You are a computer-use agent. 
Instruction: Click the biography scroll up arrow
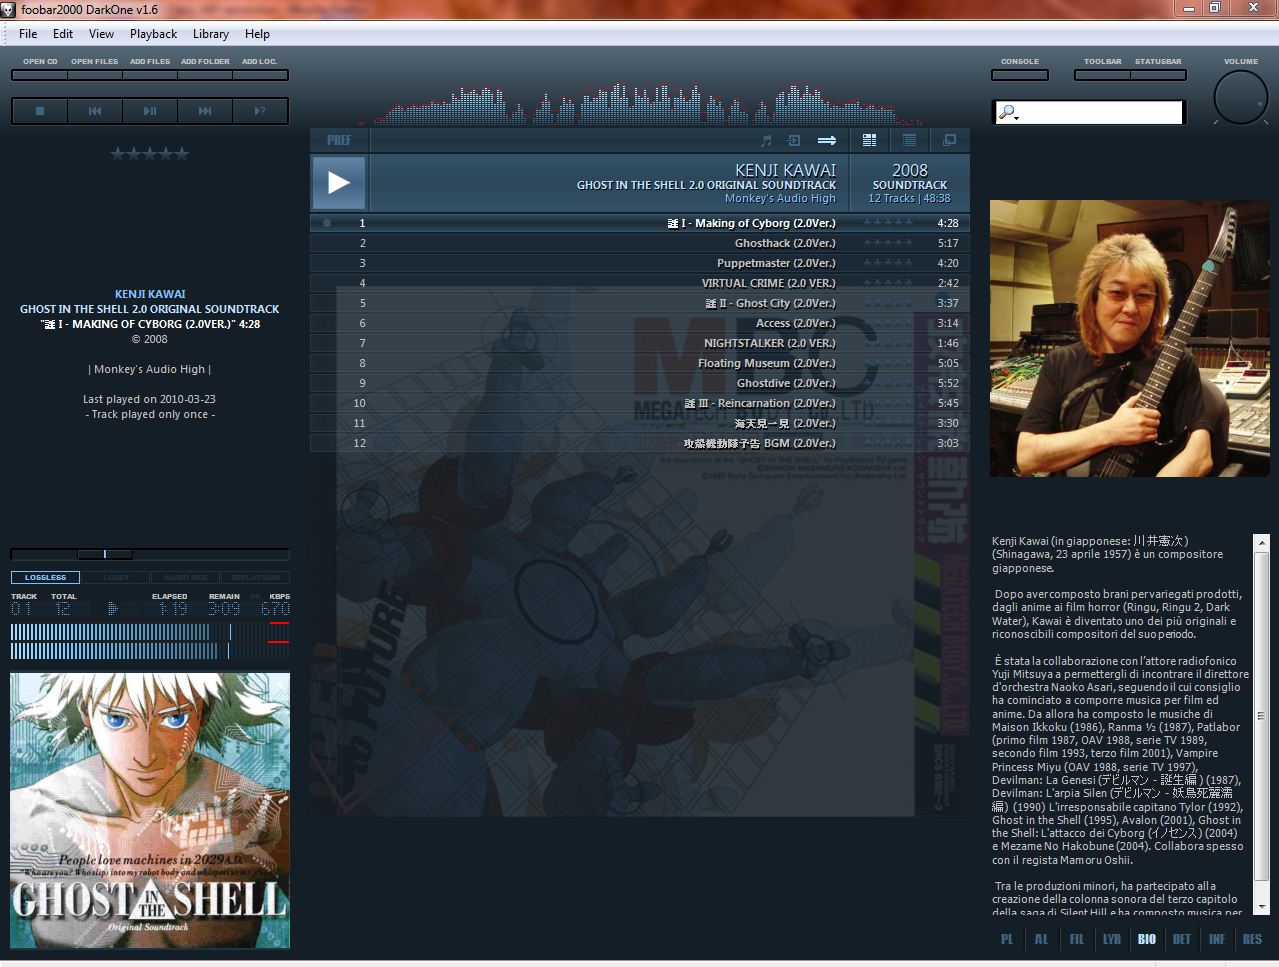pyautogui.click(x=1262, y=543)
